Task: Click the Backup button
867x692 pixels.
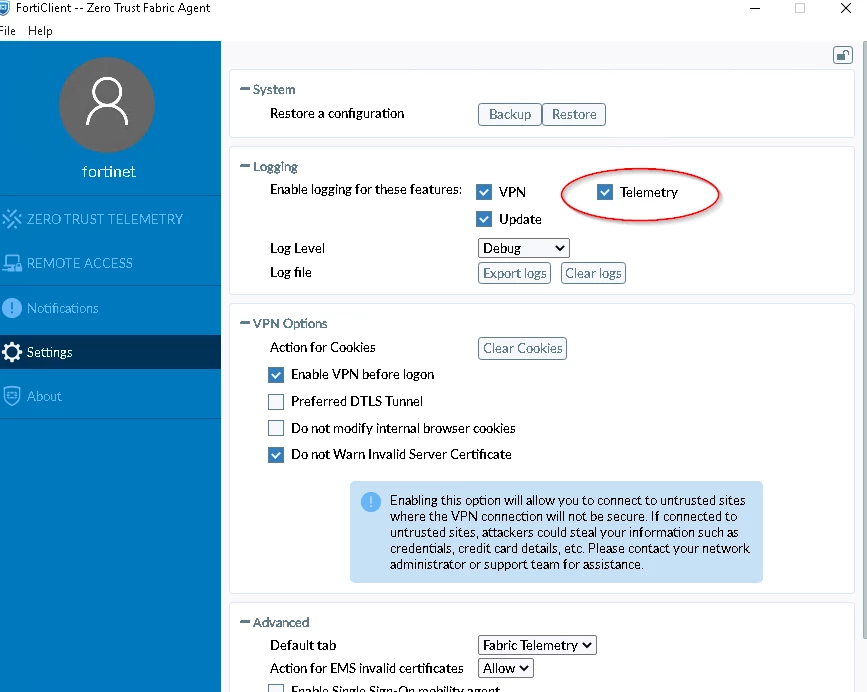Action: pyautogui.click(x=510, y=114)
